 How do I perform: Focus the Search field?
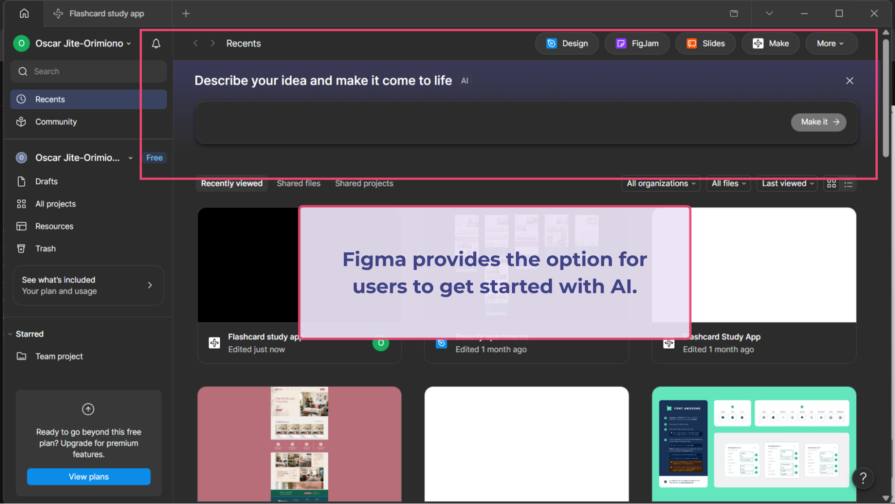click(88, 71)
